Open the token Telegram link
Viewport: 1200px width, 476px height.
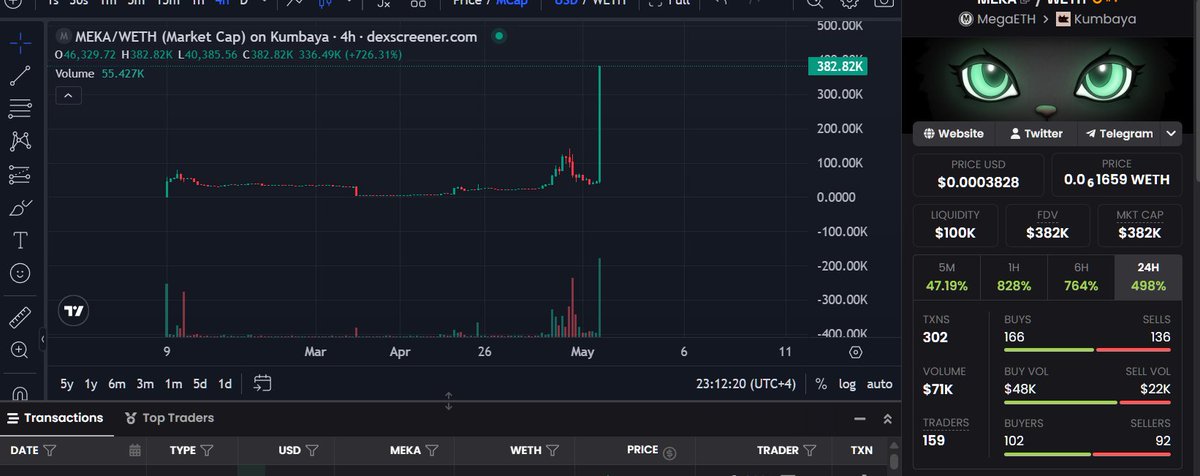[x=1119, y=133]
